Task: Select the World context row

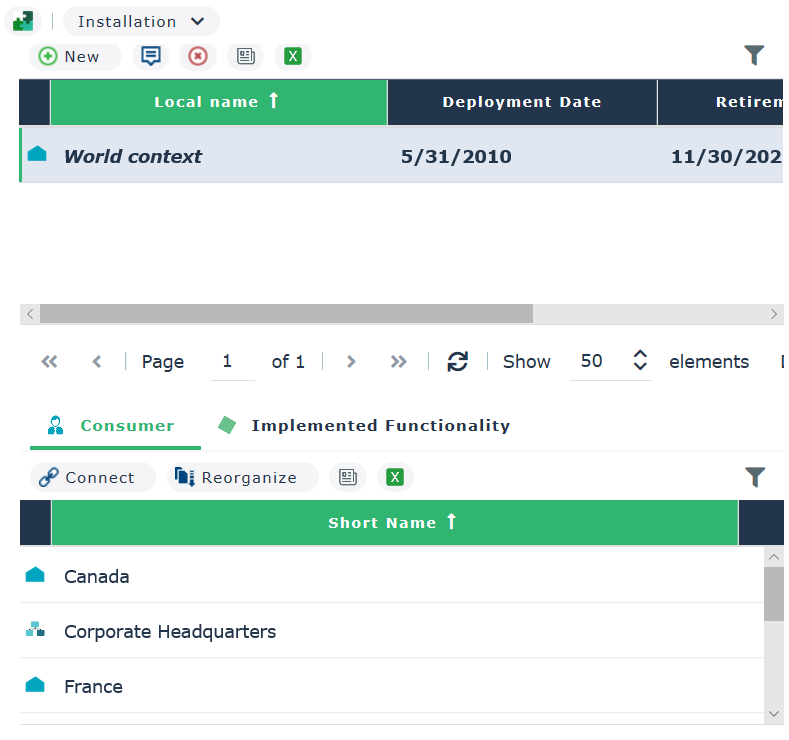Action: [133, 156]
